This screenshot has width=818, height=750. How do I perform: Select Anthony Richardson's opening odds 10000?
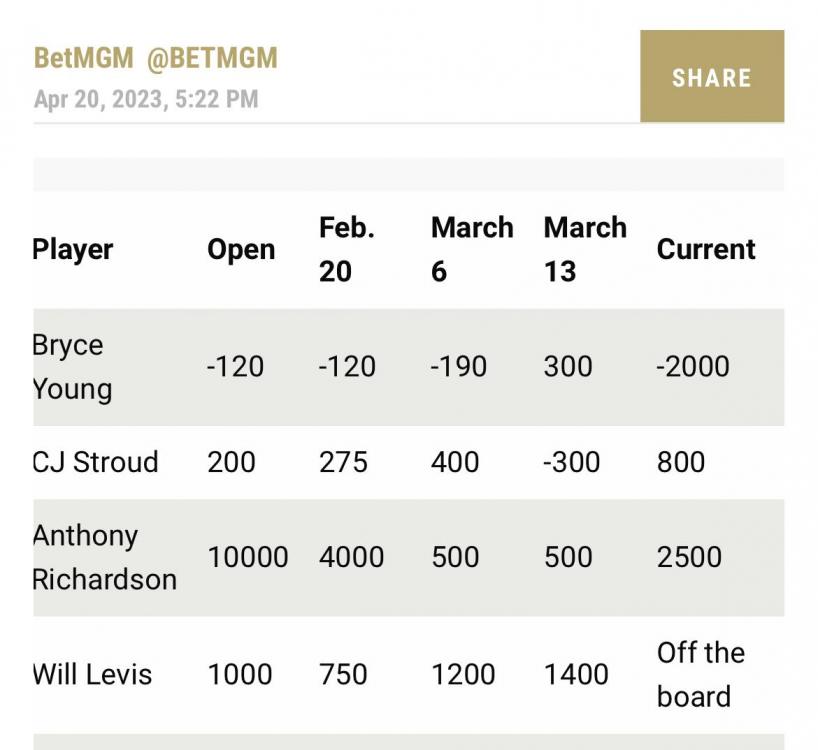pos(247,557)
